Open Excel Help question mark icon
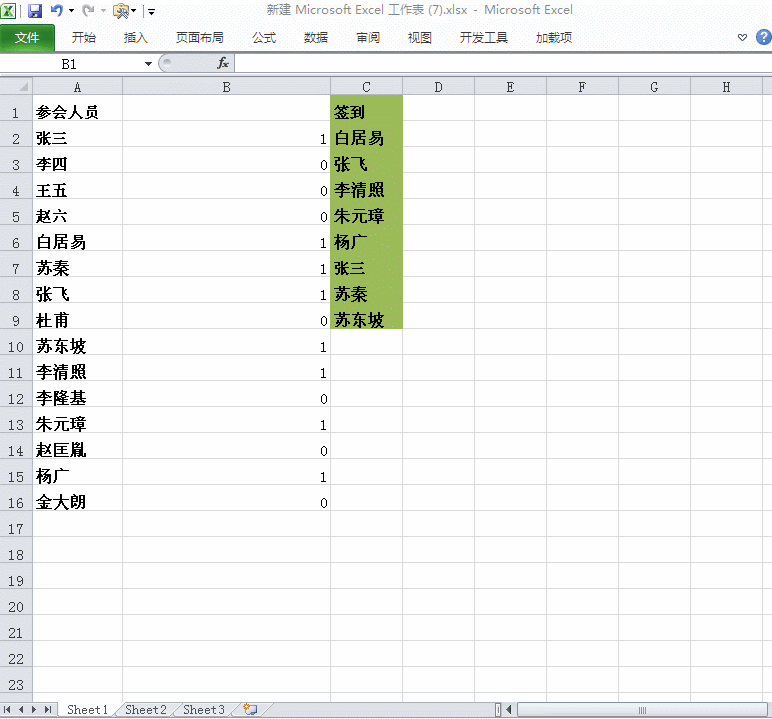Image resolution: width=772 pixels, height=719 pixels. (x=764, y=37)
